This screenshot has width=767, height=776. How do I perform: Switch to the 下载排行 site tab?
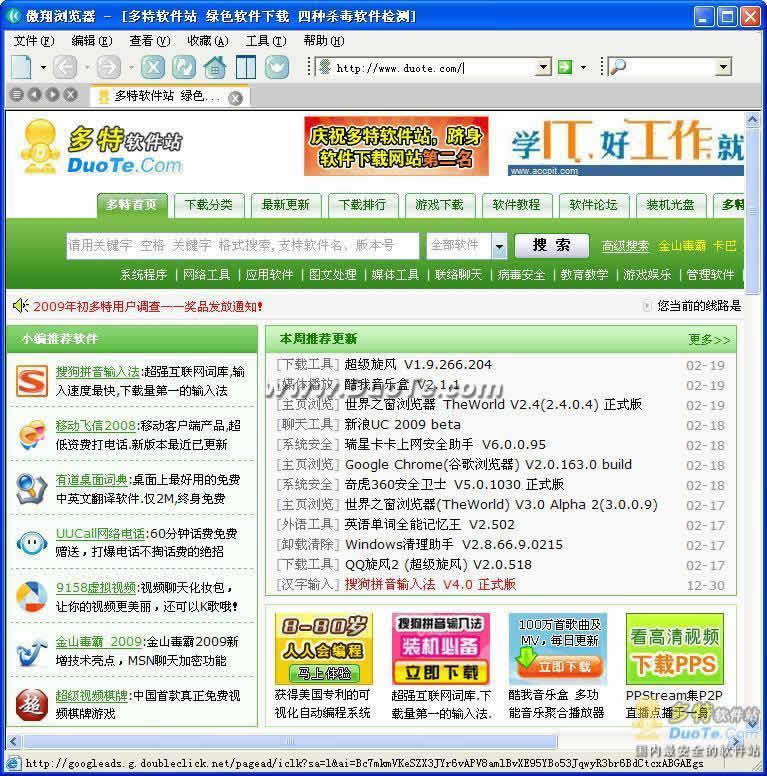pos(362,204)
